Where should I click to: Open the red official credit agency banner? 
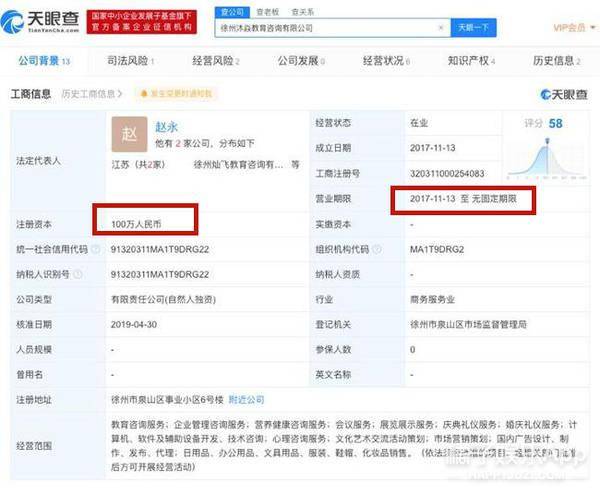(x=142, y=22)
